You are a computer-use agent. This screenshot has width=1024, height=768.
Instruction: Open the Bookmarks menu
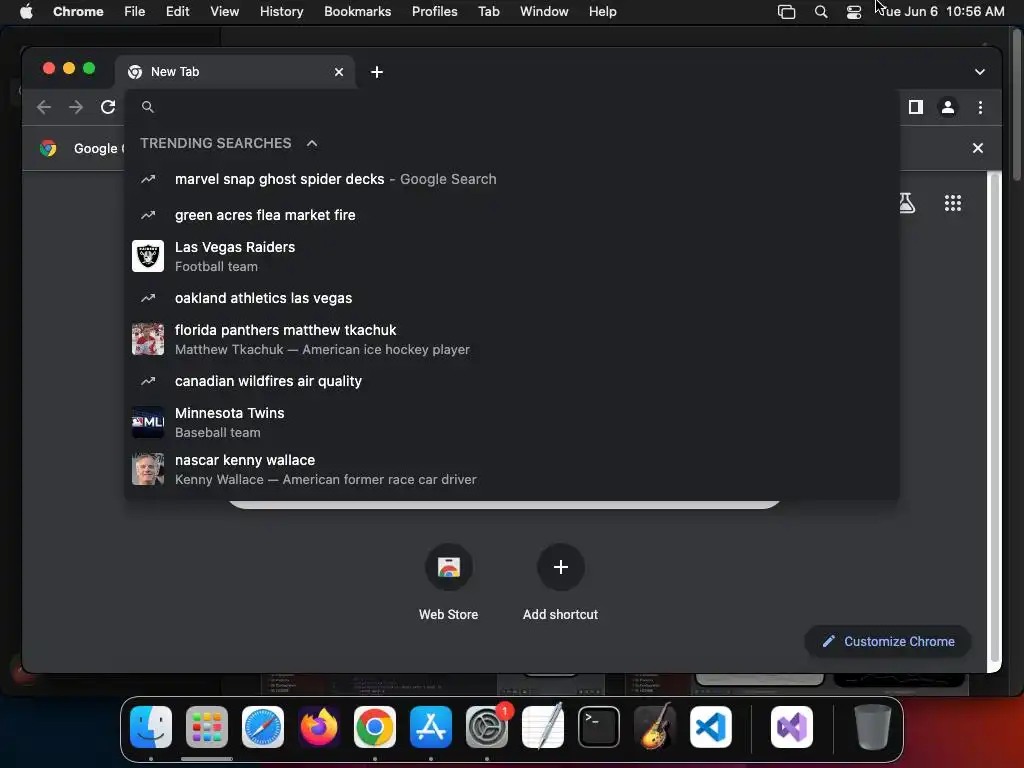coord(357,12)
